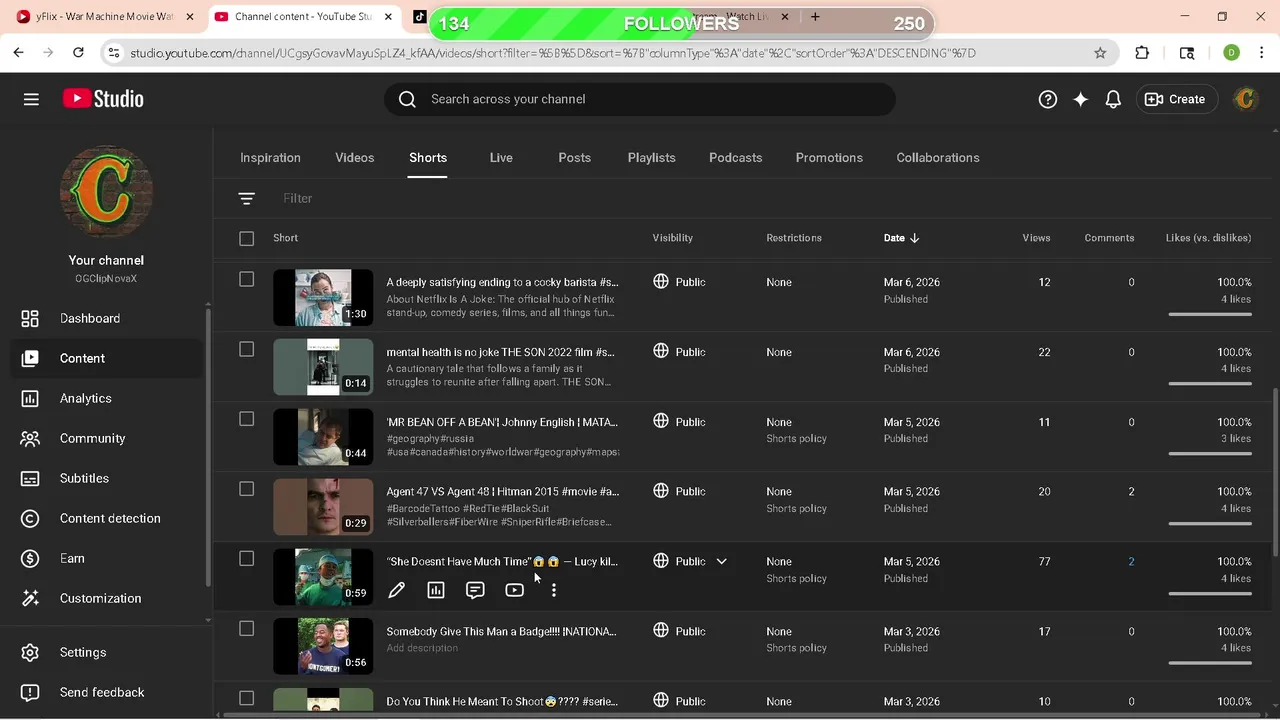Image resolution: width=1280 pixels, height=720 pixels.
Task: Open the Somebody Give This Man a Badge title
Action: [x=501, y=631]
